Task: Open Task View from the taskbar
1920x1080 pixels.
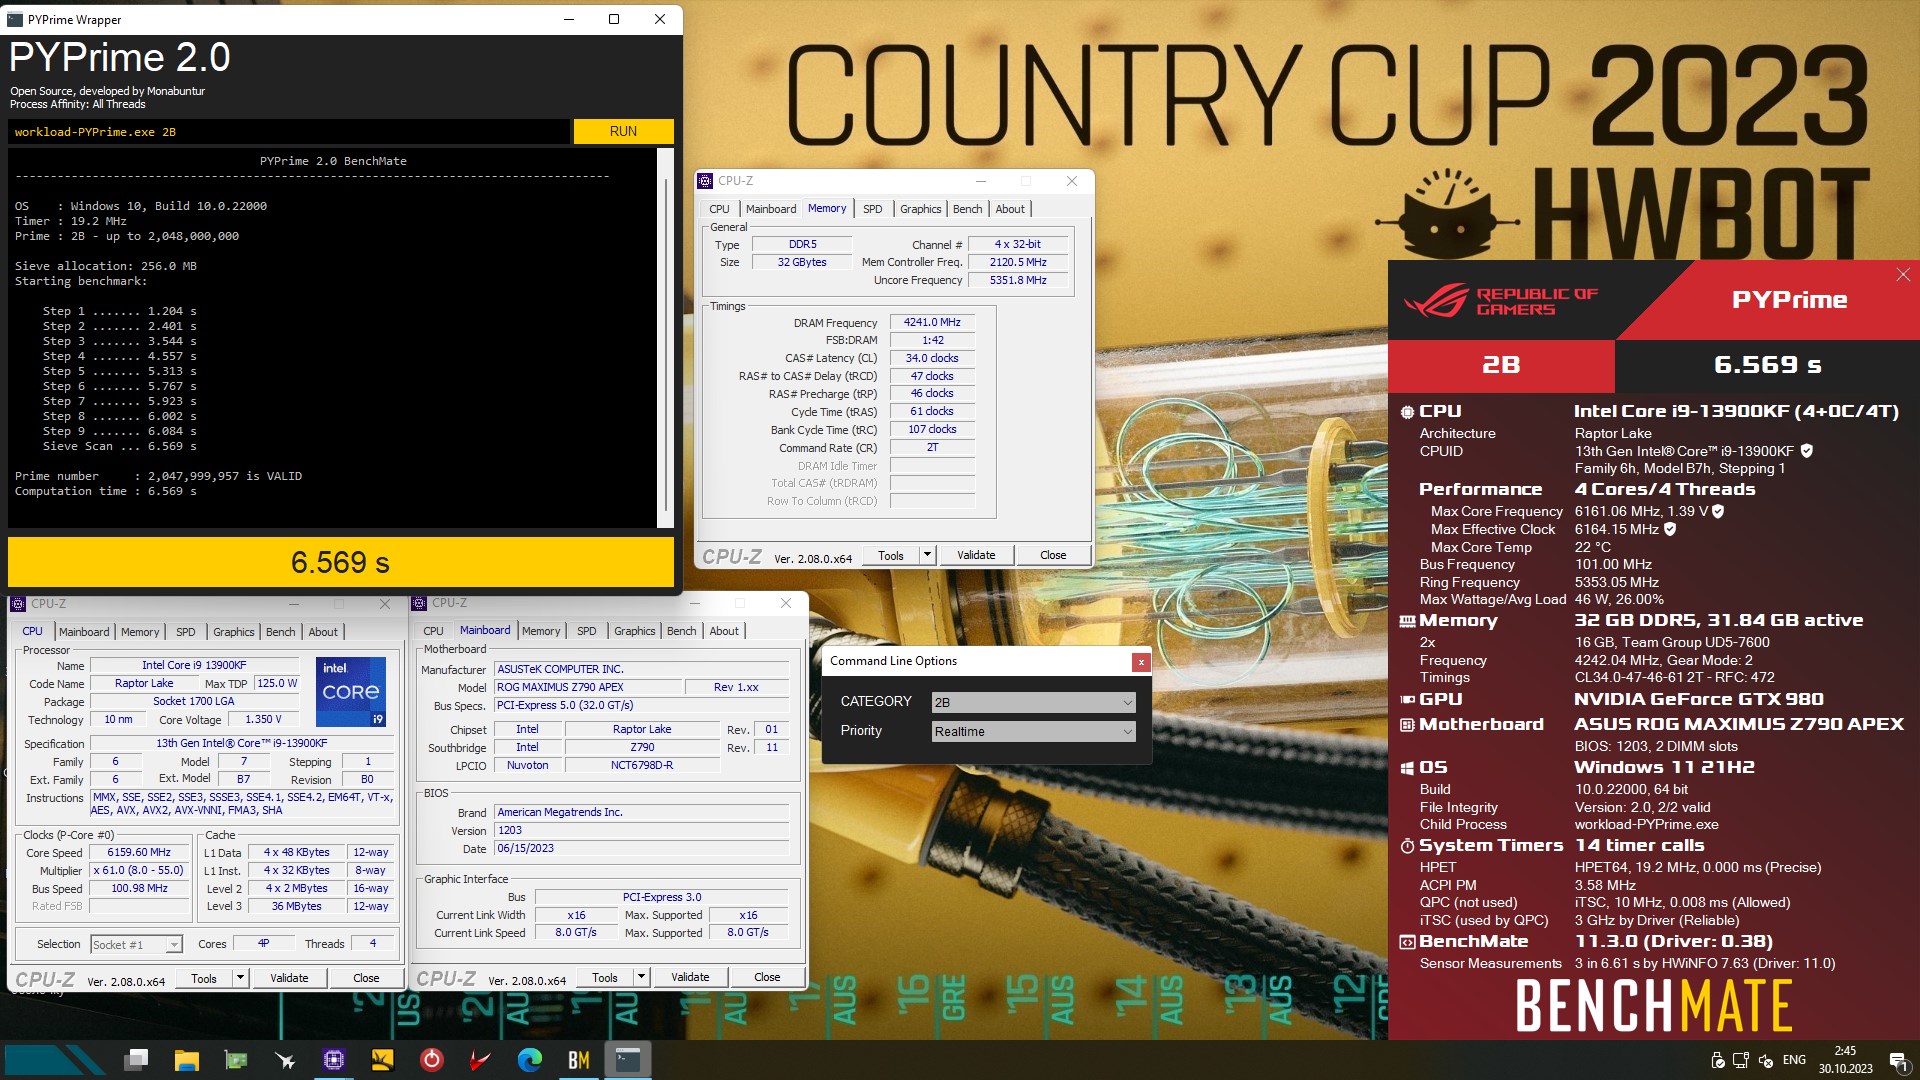Action: pos(137,1059)
